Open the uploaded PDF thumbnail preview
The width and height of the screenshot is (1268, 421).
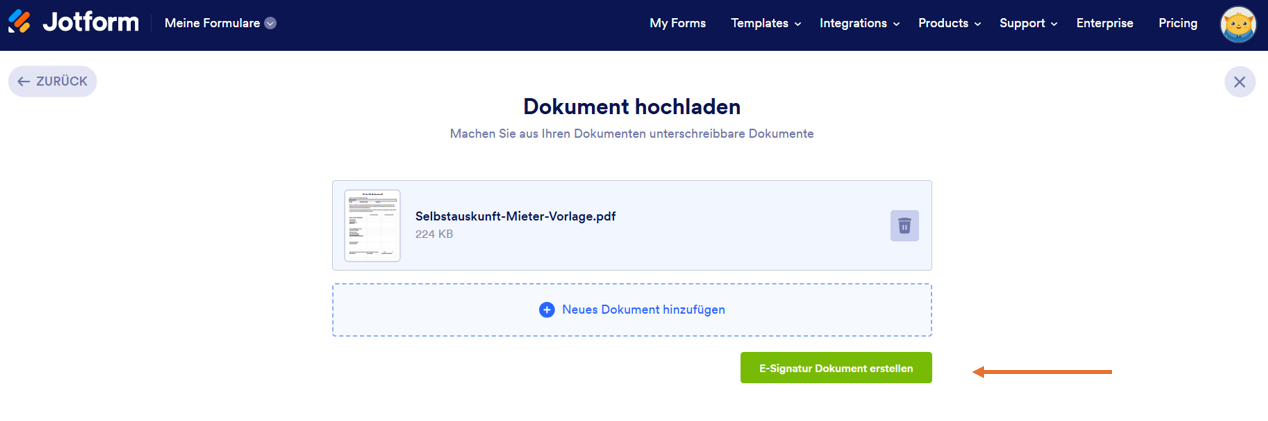pyautogui.click(x=372, y=226)
